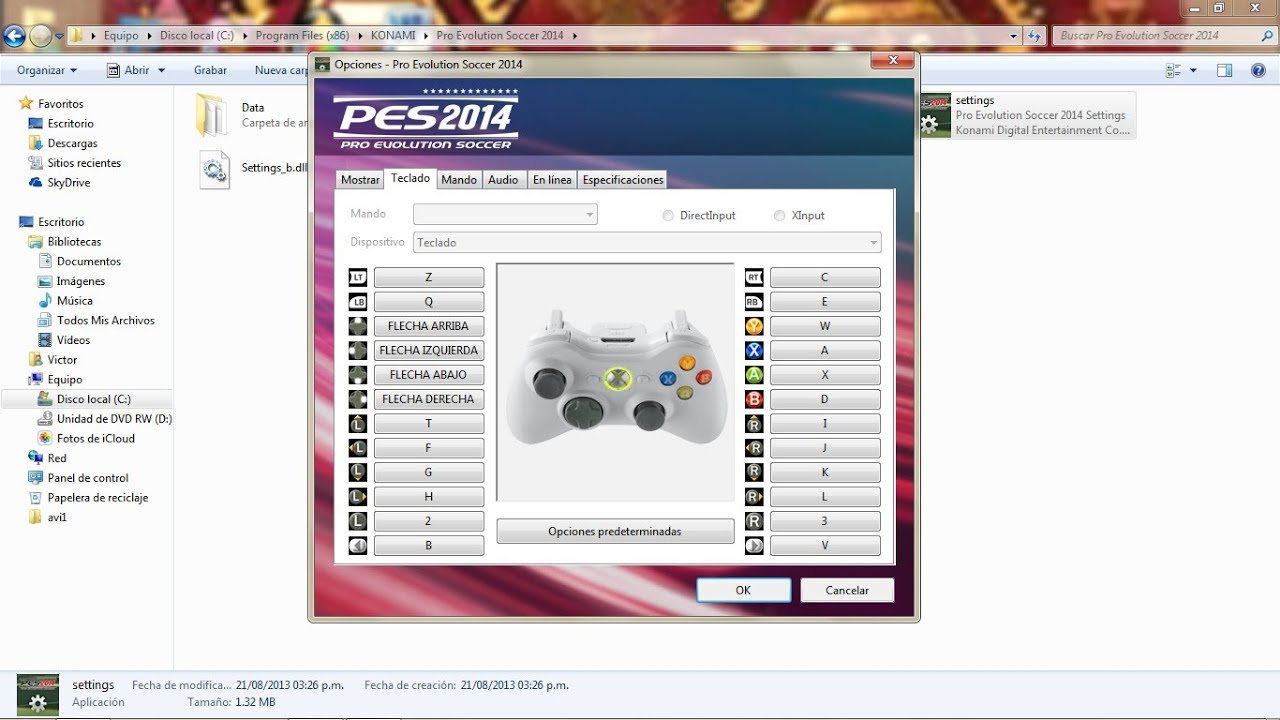Expand Disco local (C:) breadcrumb arrow

click(x=244, y=35)
